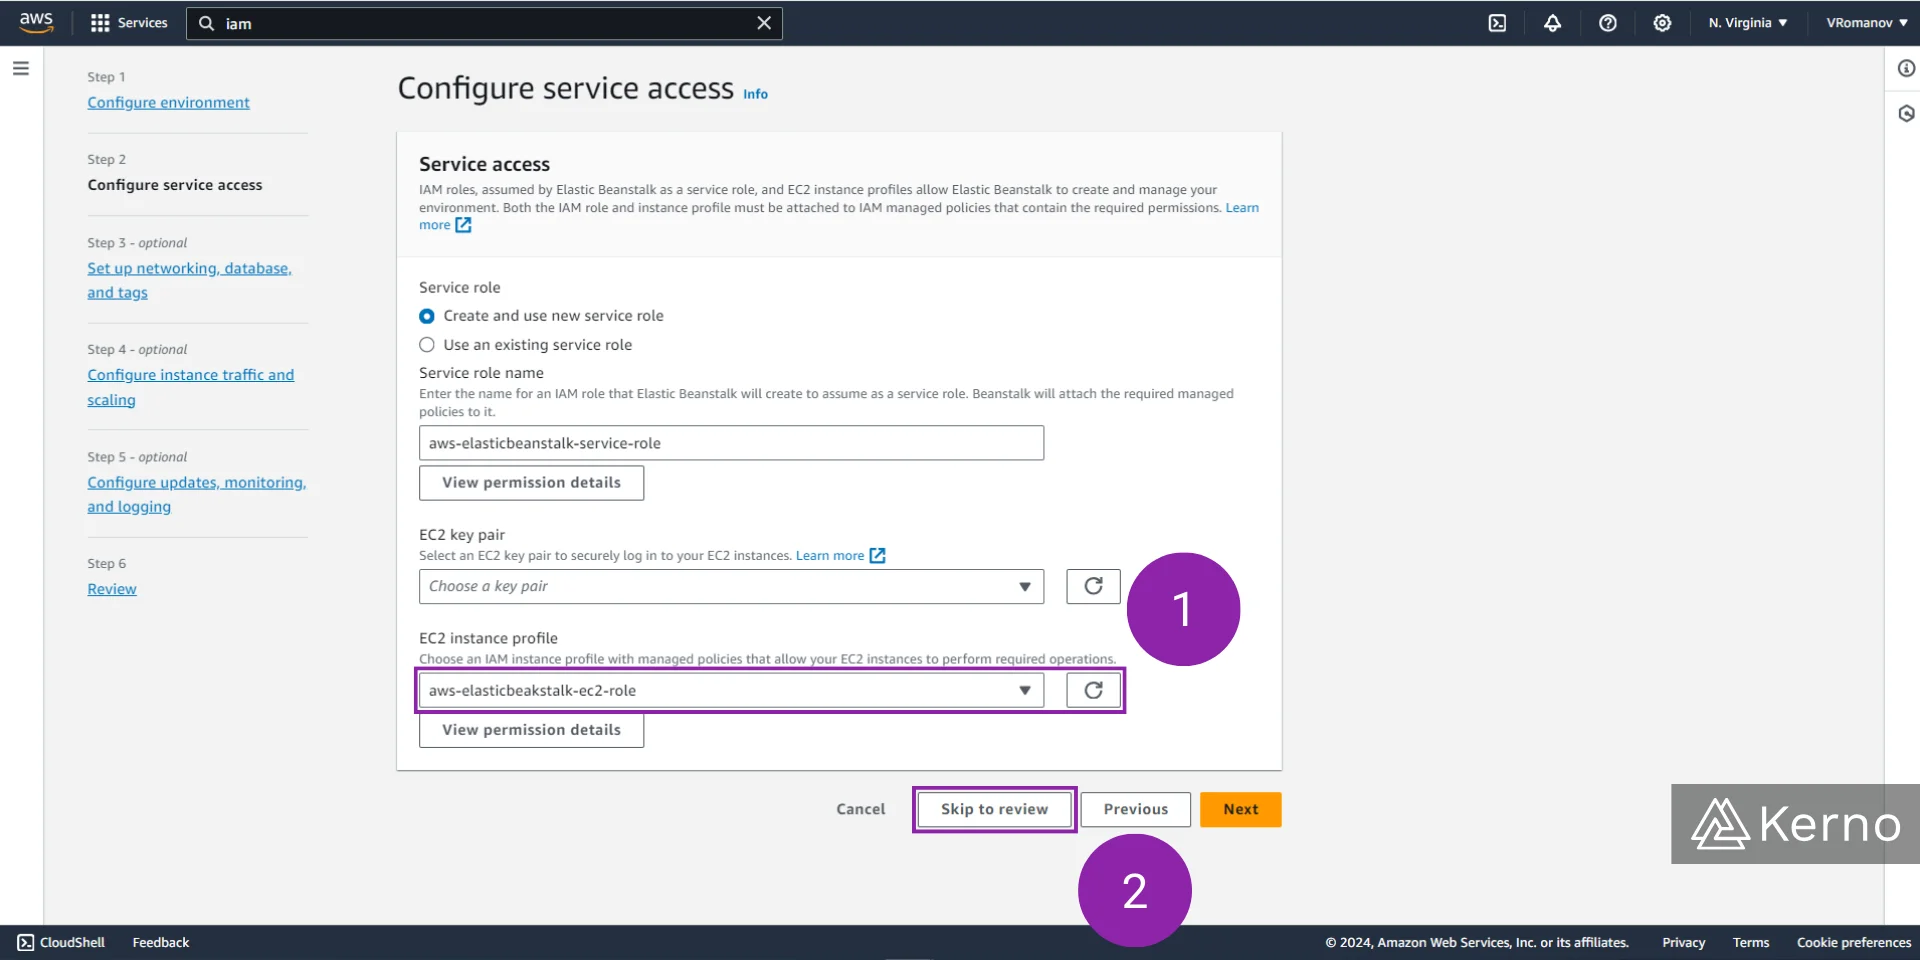This screenshot has width=1920, height=960.
Task: Open the Terms link in the footer
Action: click(1750, 942)
